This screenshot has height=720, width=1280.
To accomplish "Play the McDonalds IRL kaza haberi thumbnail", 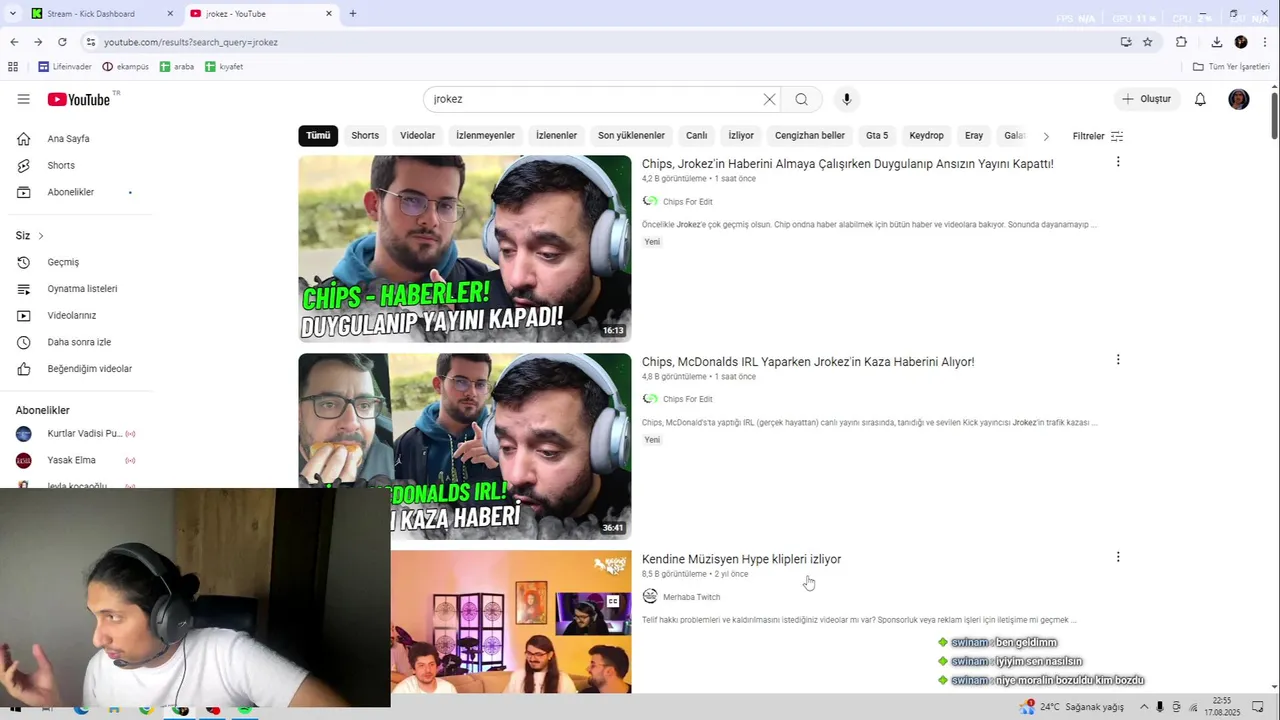I will coord(465,446).
